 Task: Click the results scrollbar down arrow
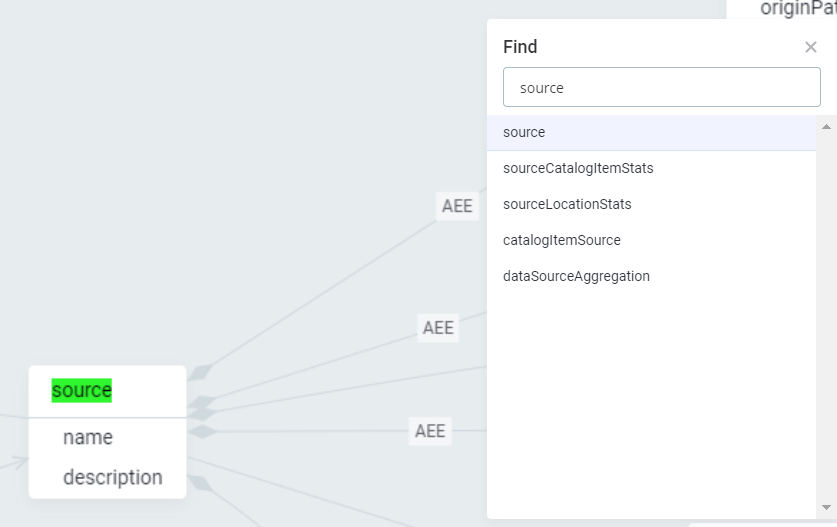826,508
